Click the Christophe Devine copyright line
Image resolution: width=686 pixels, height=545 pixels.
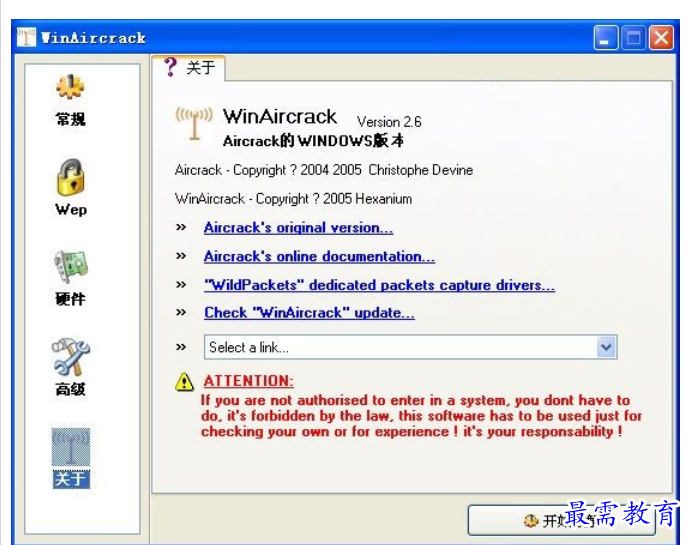coord(324,170)
